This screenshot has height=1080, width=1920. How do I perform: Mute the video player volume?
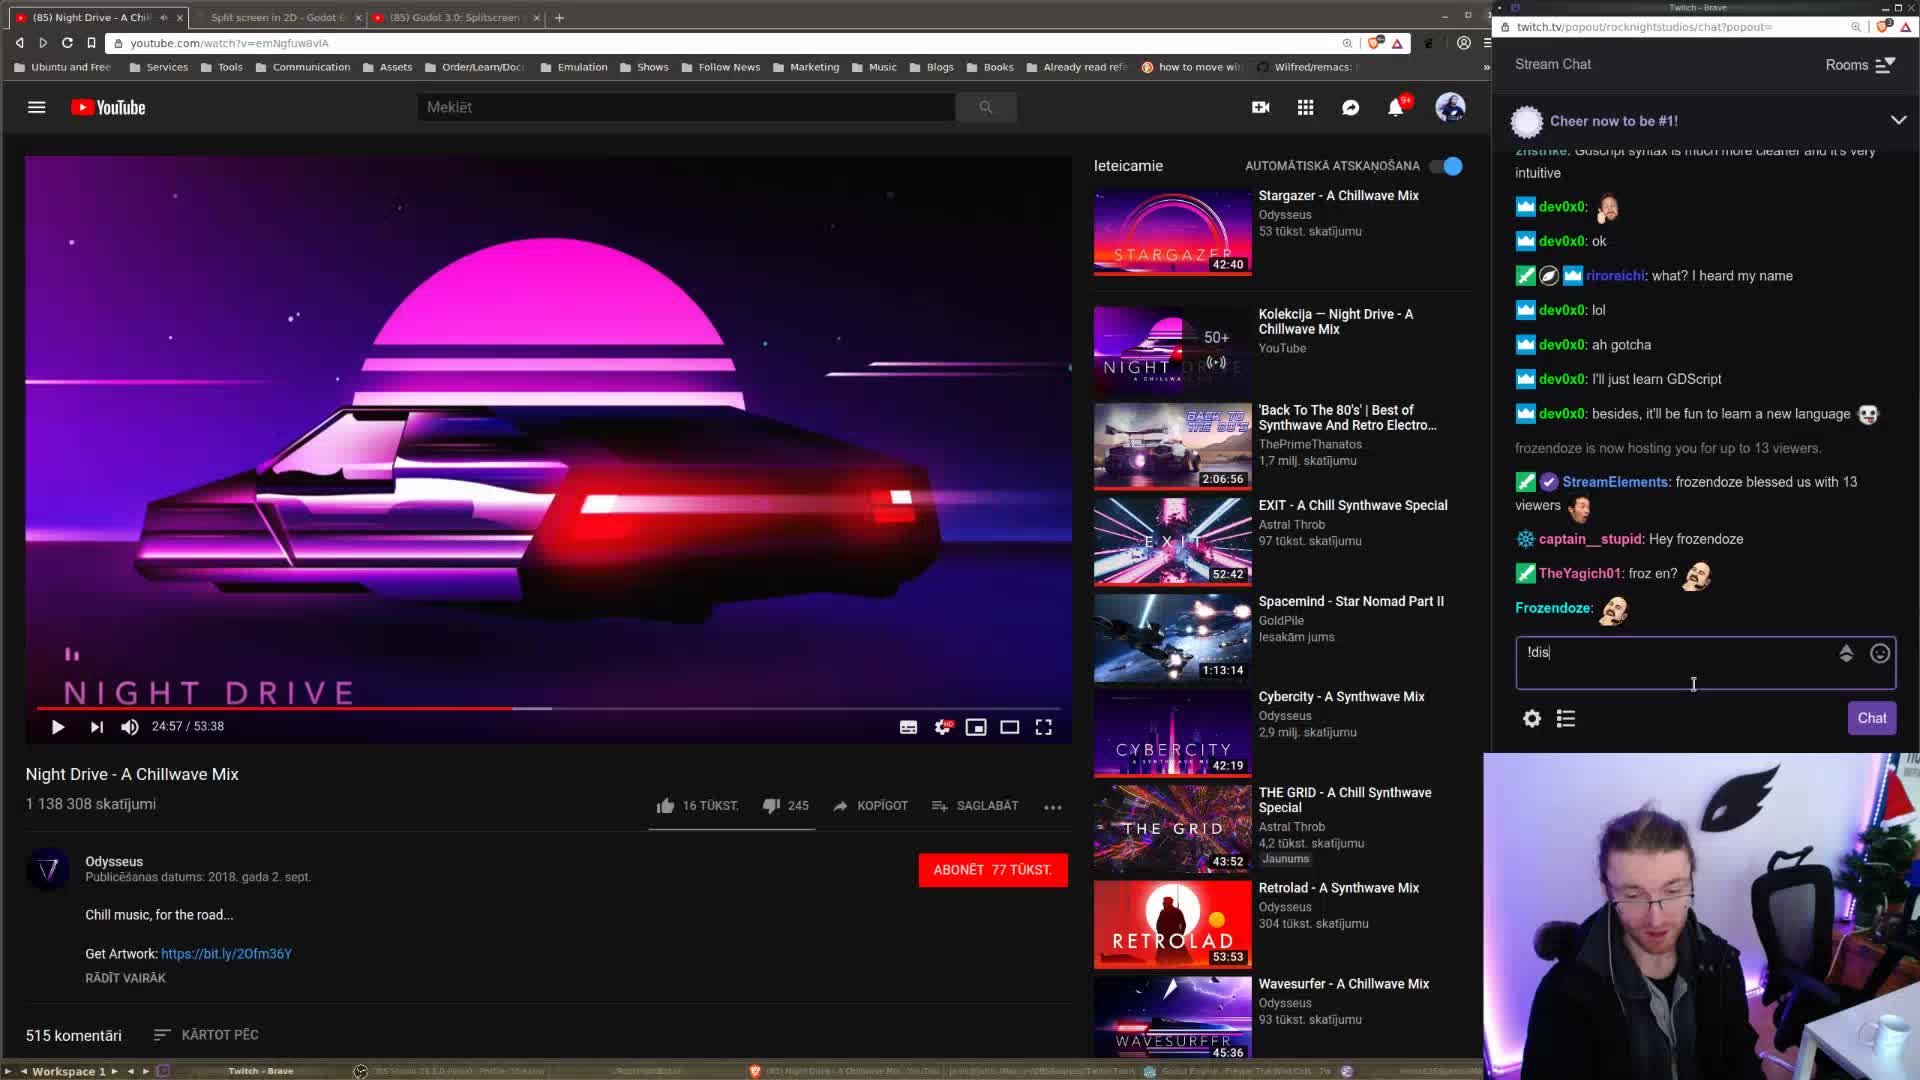tap(129, 727)
